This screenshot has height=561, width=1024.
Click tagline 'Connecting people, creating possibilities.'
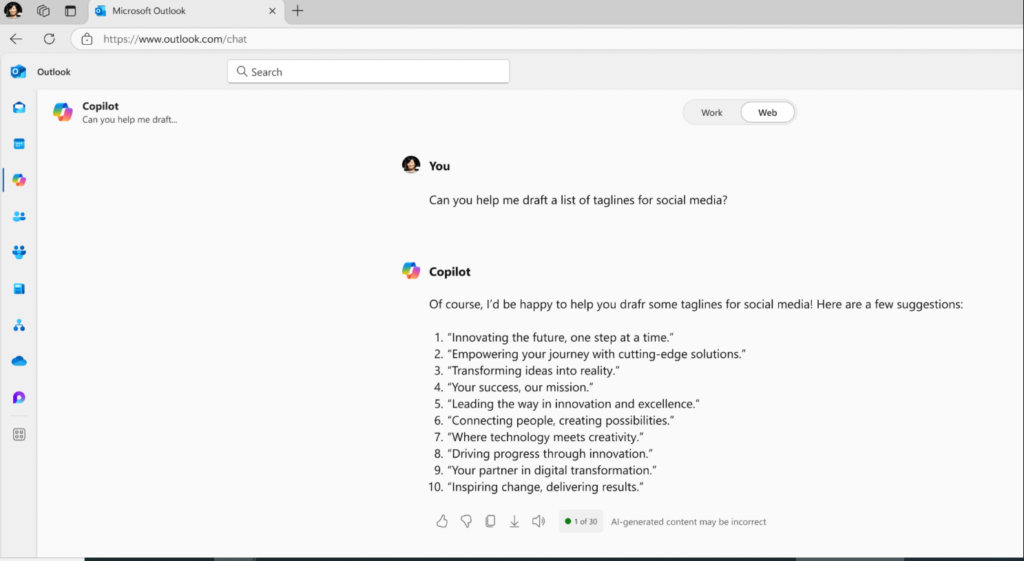point(560,421)
